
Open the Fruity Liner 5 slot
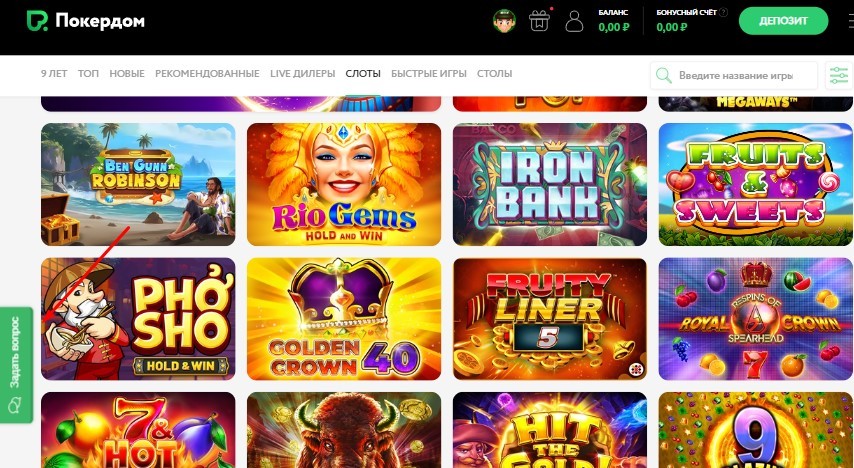click(550, 319)
